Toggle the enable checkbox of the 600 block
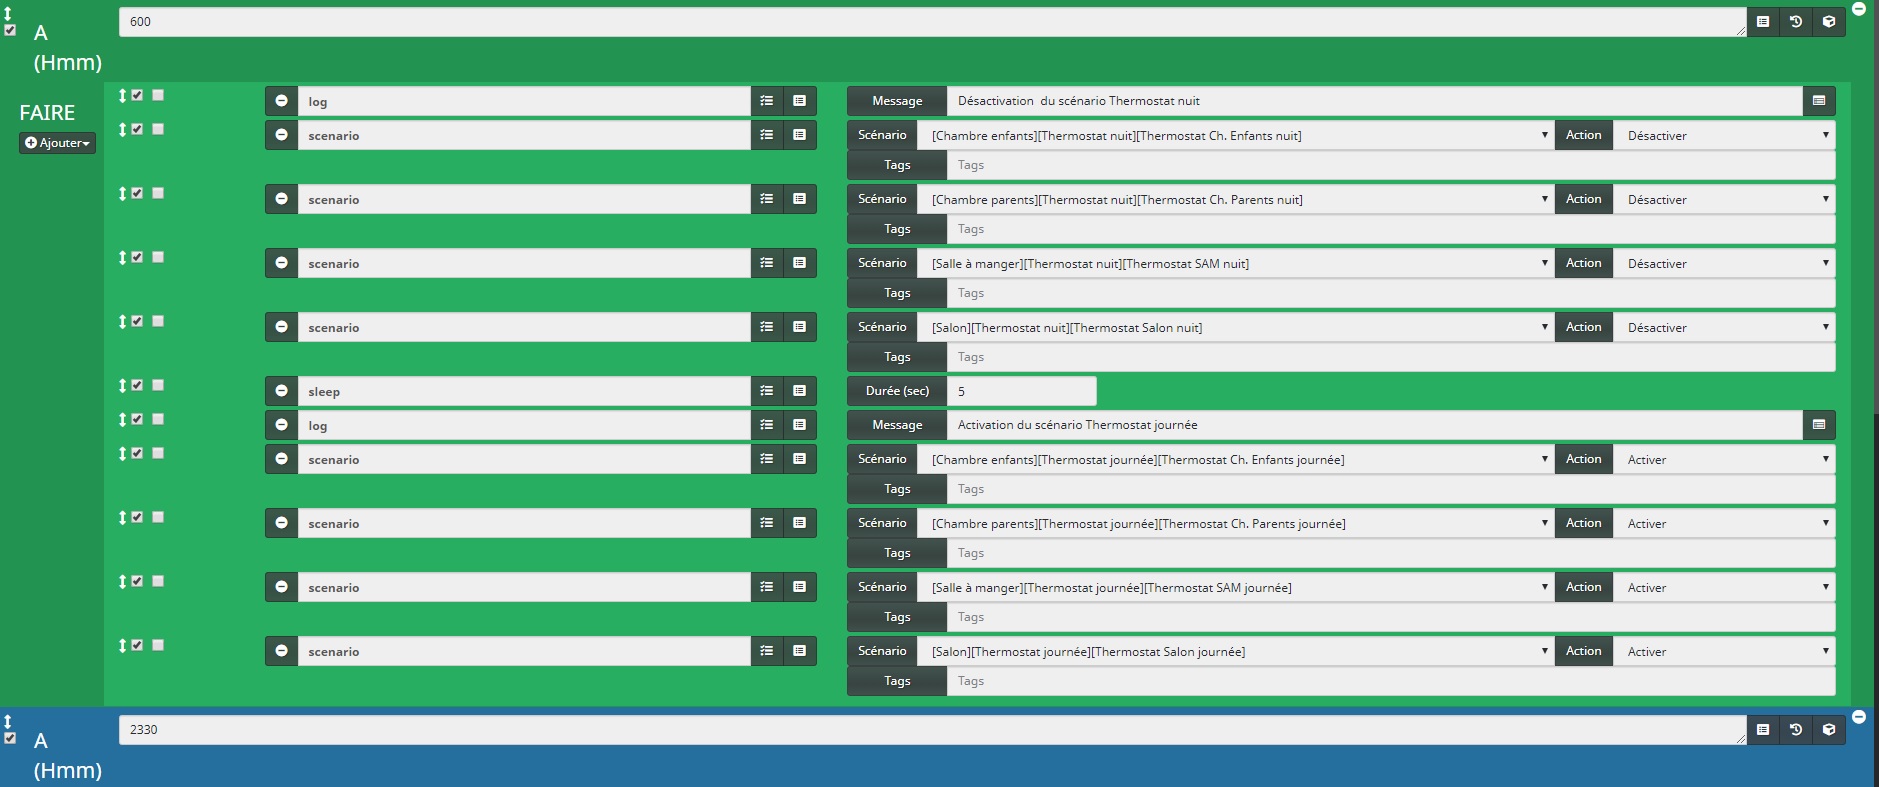 pyautogui.click(x=10, y=30)
